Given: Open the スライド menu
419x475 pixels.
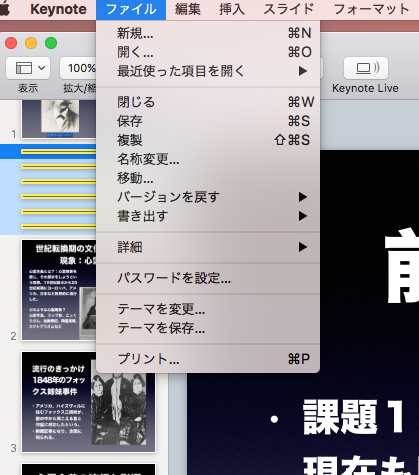Looking at the screenshot, I should (288, 9).
